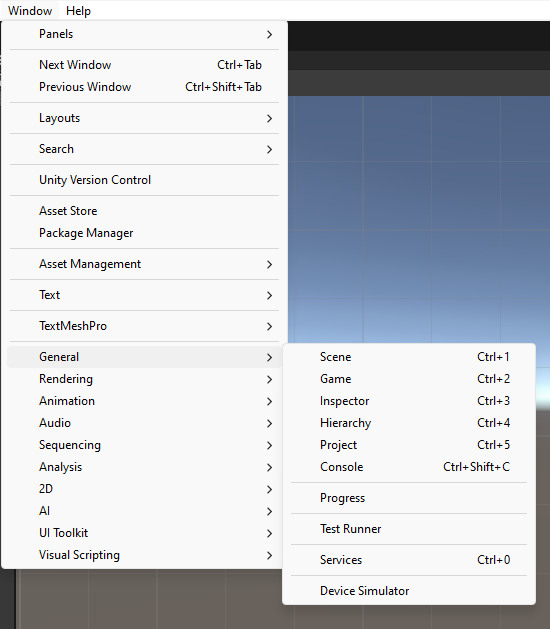Image resolution: width=550 pixels, height=629 pixels.
Task: Expand the Panels submenu
Action: pos(144,34)
